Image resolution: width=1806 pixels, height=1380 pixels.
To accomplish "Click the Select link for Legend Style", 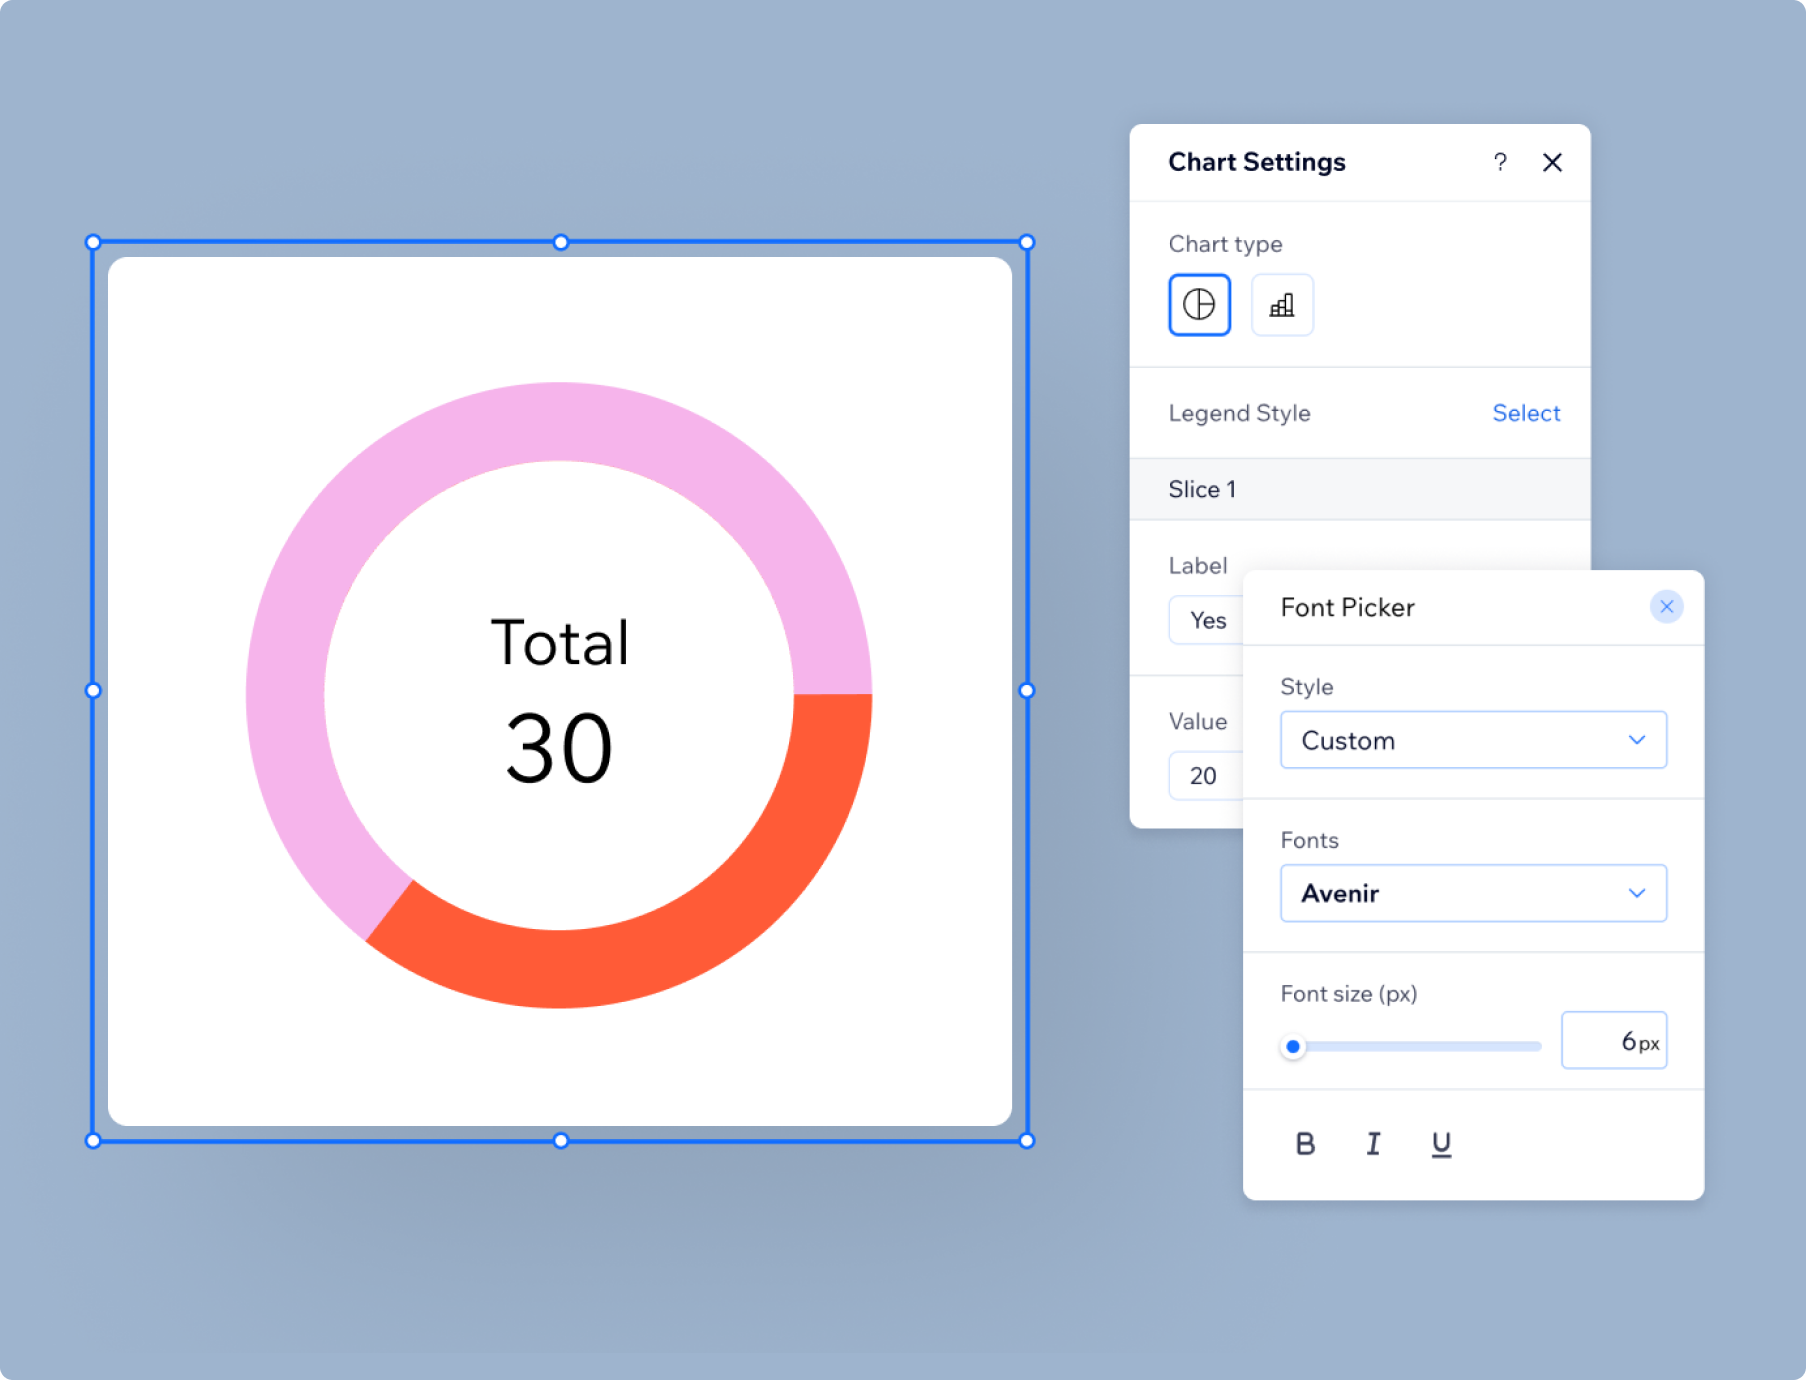I will pos(1525,412).
